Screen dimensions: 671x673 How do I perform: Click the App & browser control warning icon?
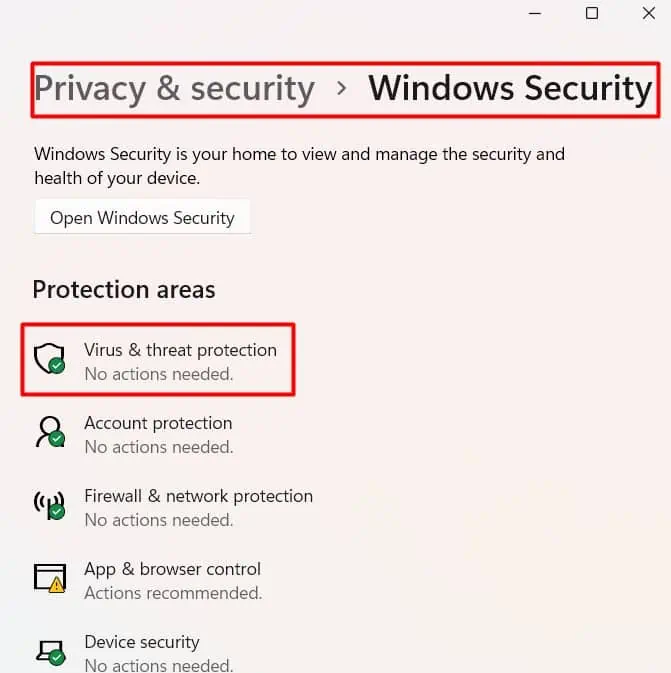point(50,578)
